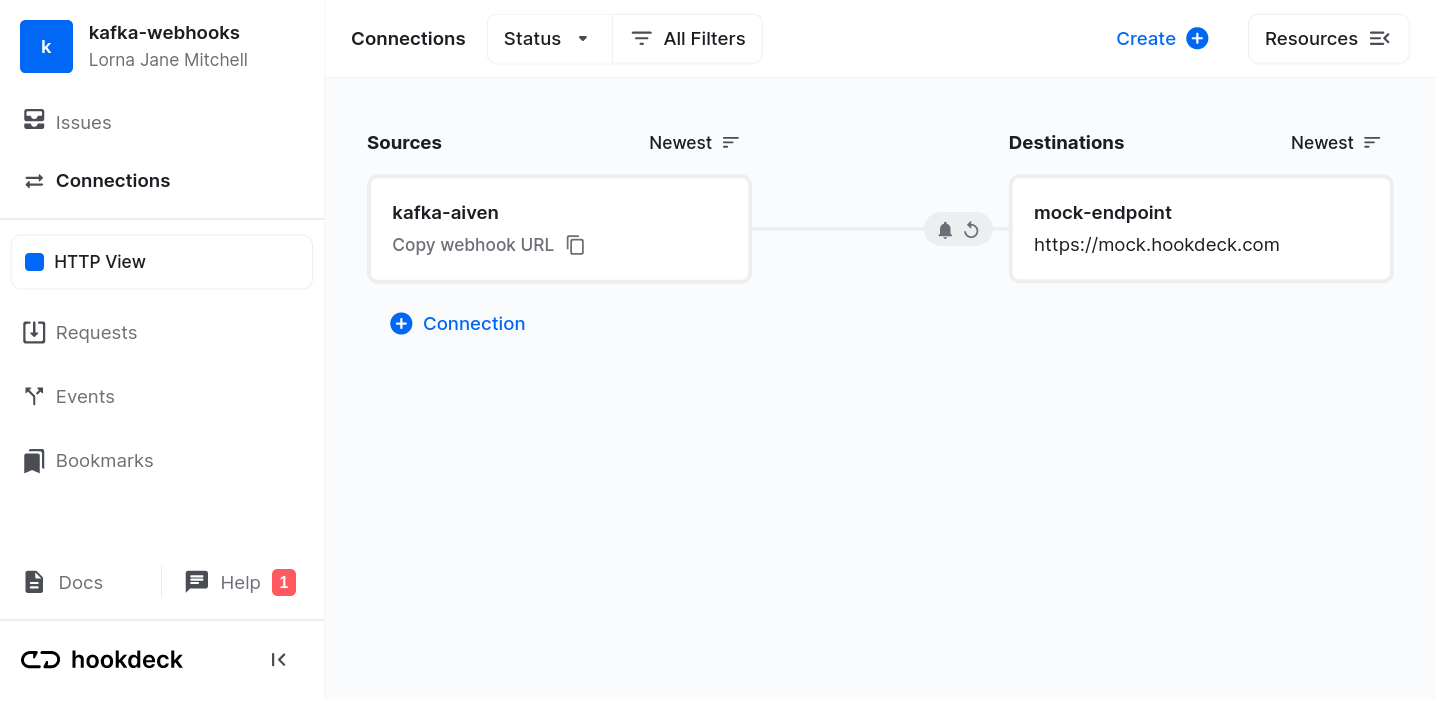Select the Connections icon in the sidebar
This screenshot has width=1440, height=701.
[x=33, y=181]
